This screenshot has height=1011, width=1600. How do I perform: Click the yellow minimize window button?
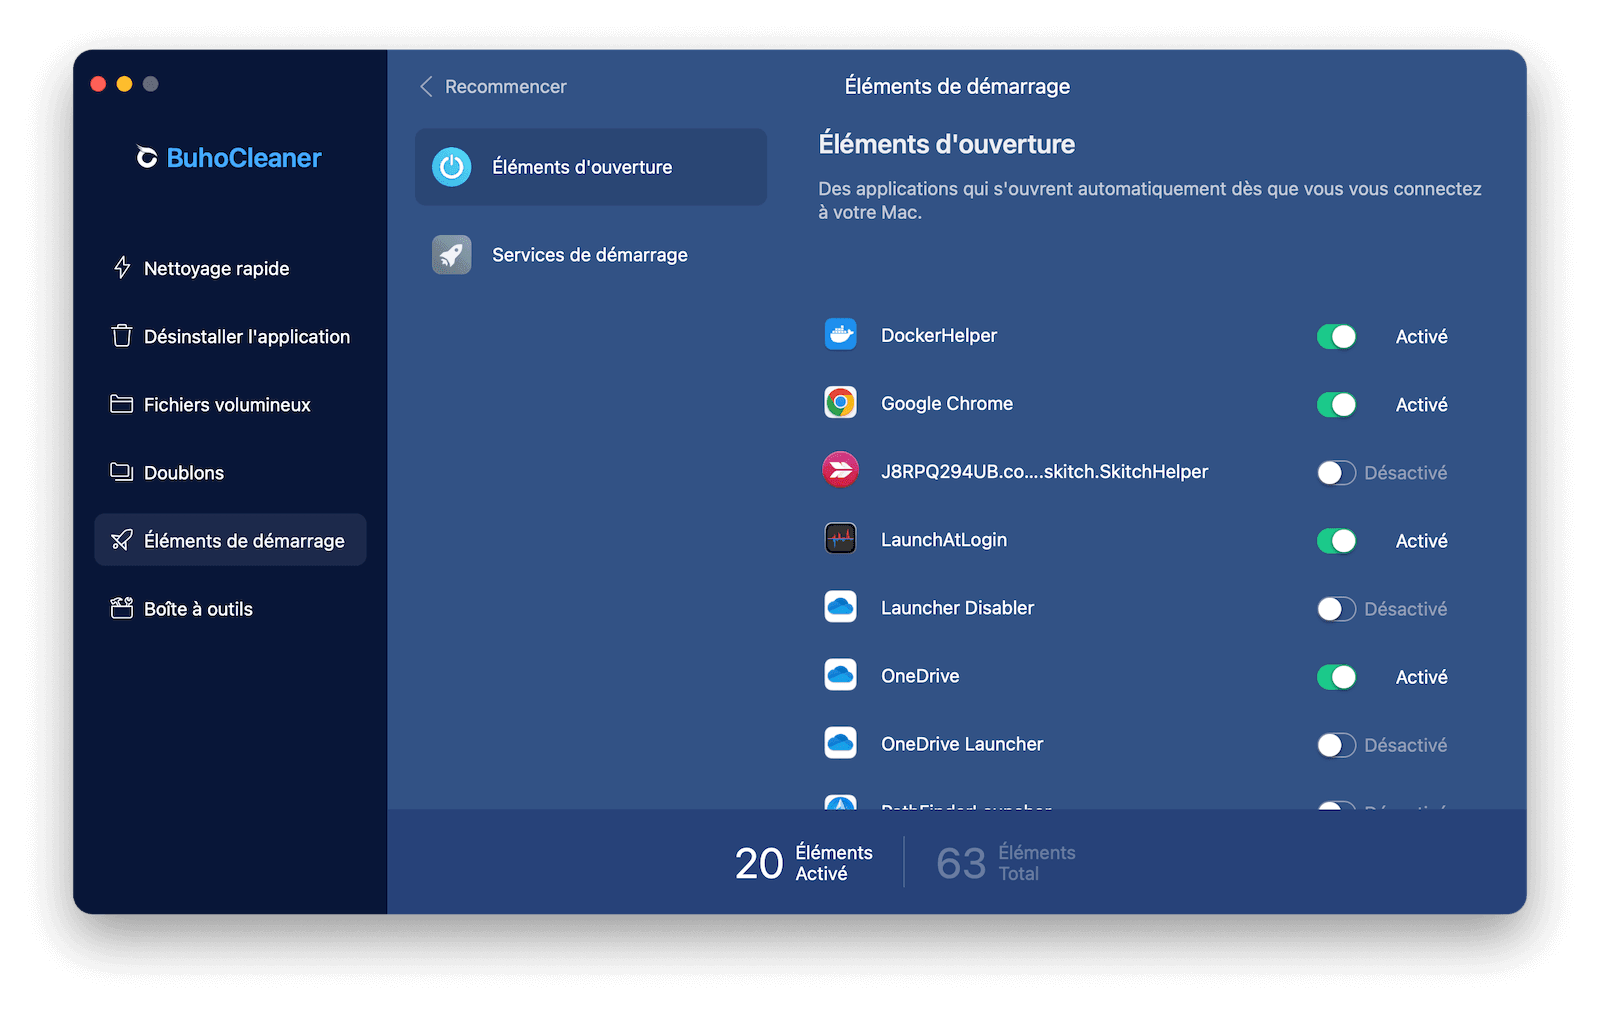[124, 84]
